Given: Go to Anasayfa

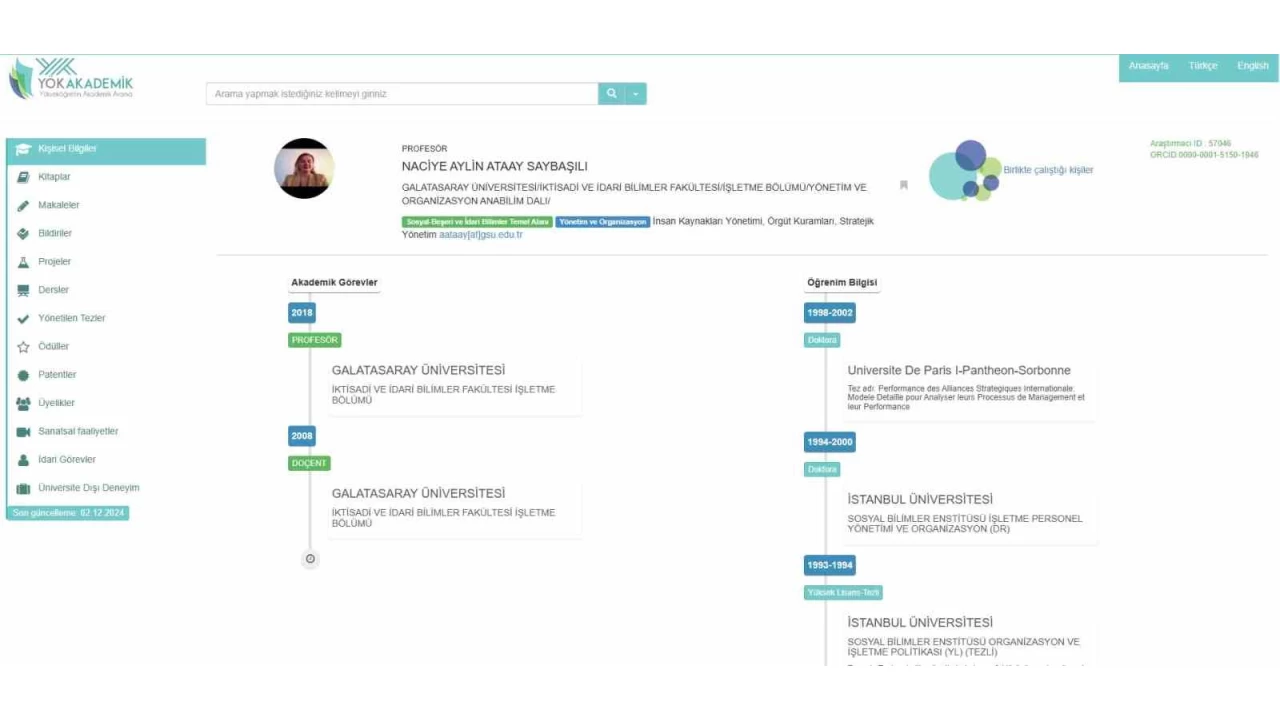Looking at the screenshot, I should [x=1149, y=66].
